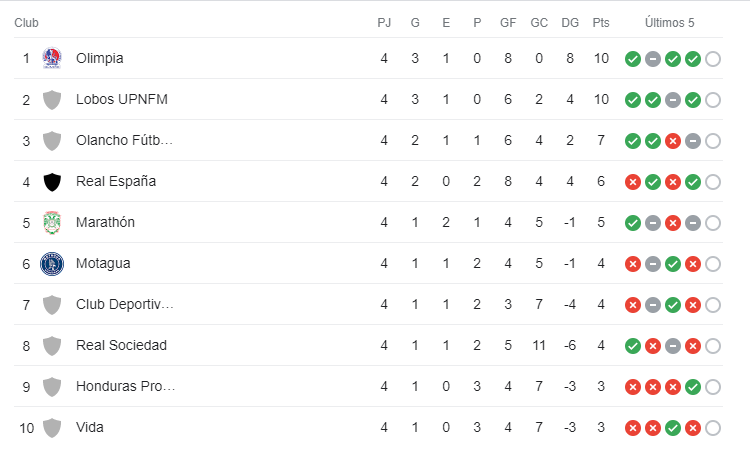Image resolution: width=750 pixels, height=466 pixels.
Task: Open the Olimpia team link
Action: pyautogui.click(x=100, y=58)
